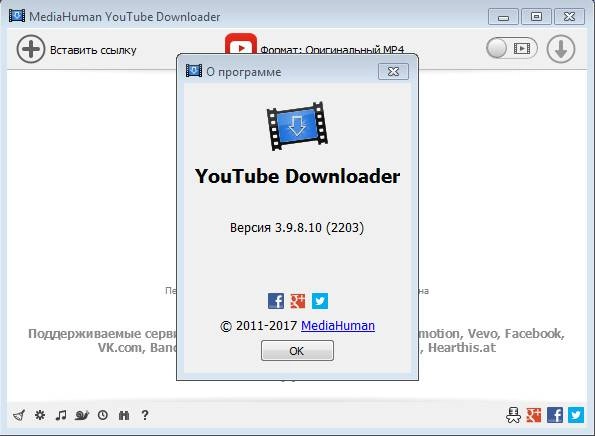Click the Twitter icon in main window status bar

coord(576,415)
